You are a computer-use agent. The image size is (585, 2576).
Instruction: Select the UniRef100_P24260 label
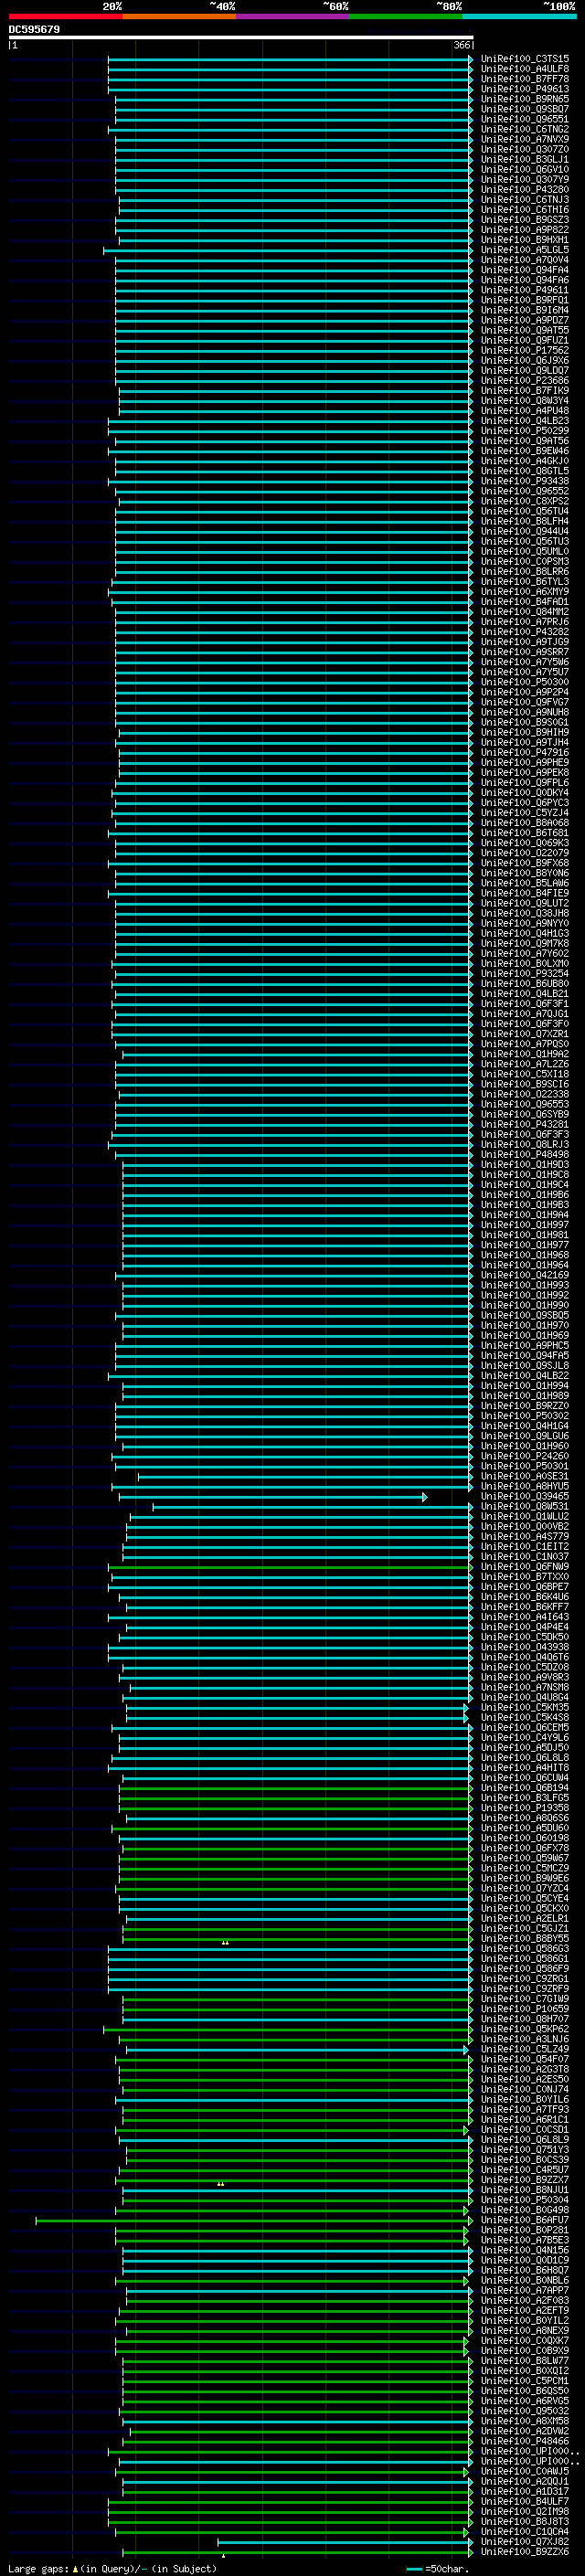click(525, 1457)
